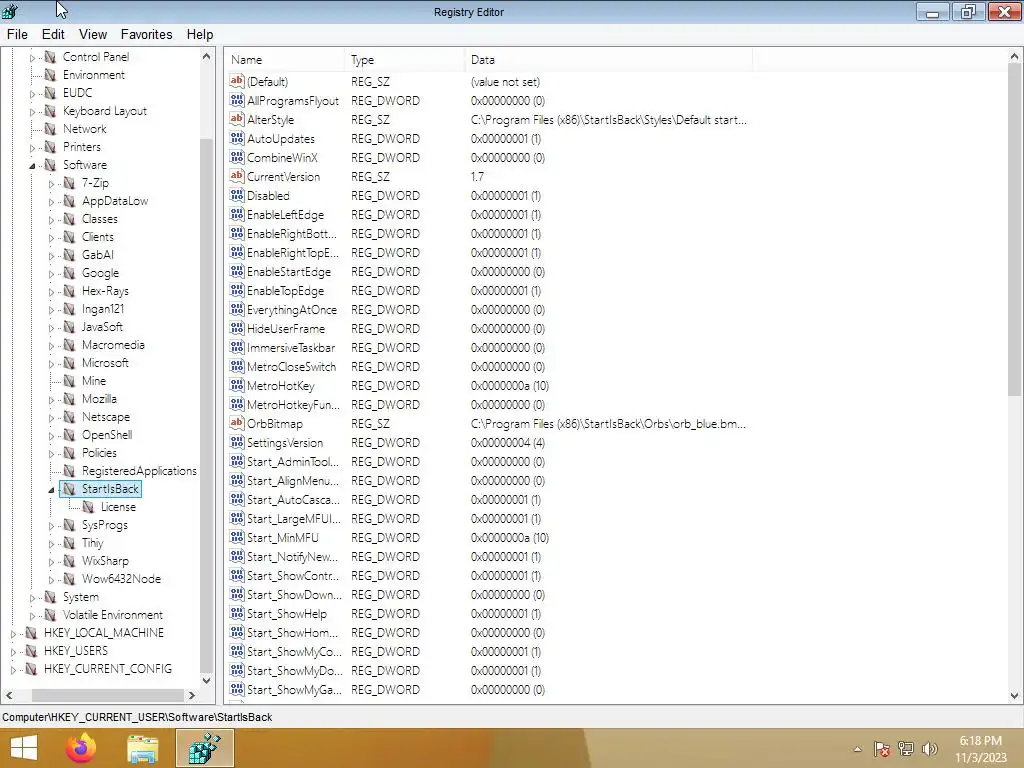
Task: Open the Edit menu
Action: [x=53, y=35]
